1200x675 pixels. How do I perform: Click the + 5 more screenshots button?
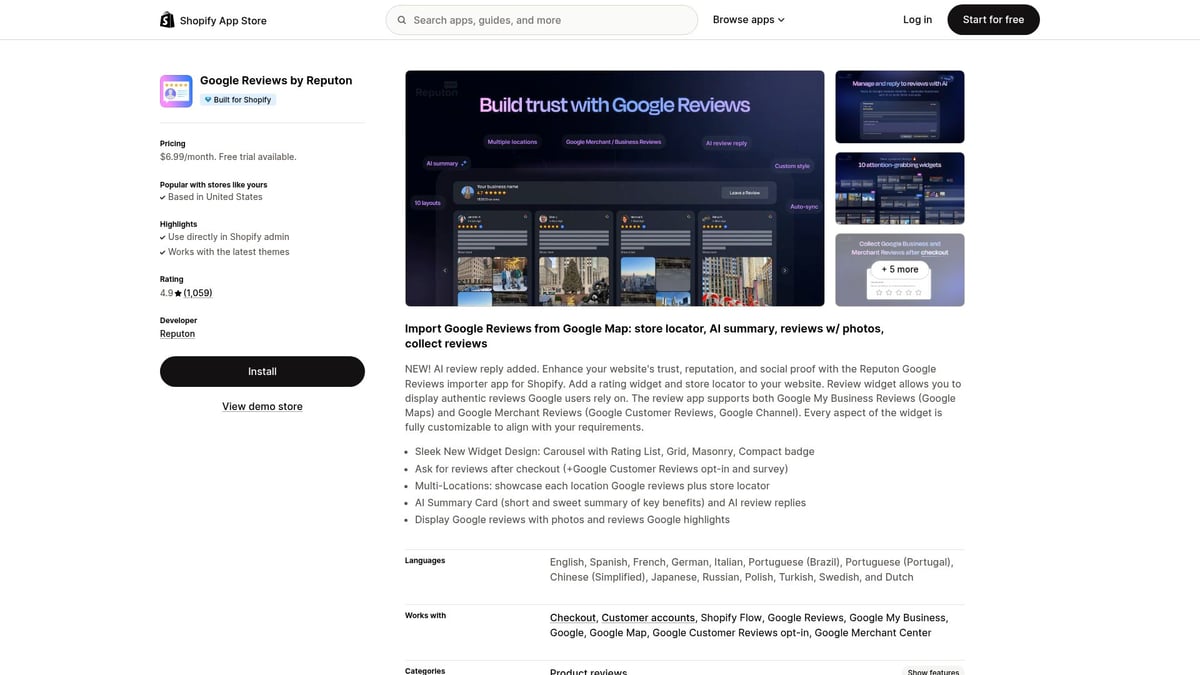(900, 269)
